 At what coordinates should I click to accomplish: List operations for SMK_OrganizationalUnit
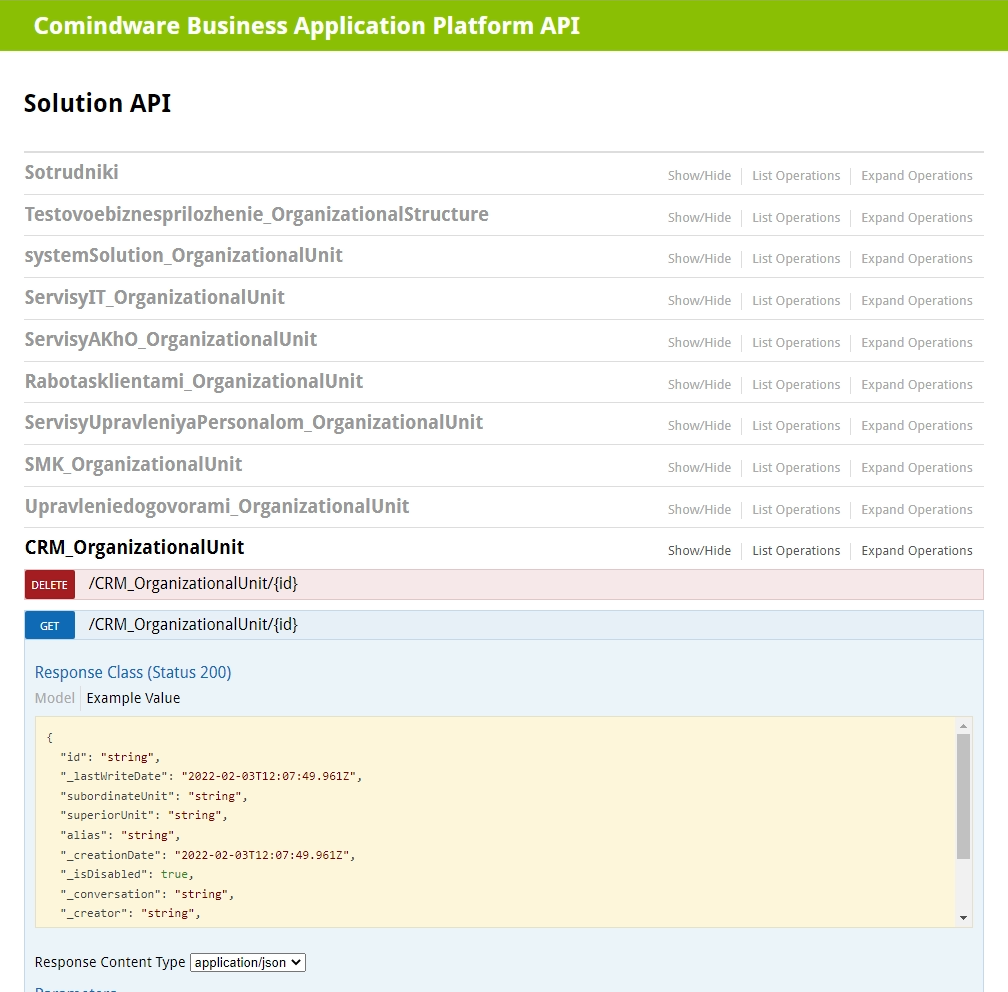(796, 467)
